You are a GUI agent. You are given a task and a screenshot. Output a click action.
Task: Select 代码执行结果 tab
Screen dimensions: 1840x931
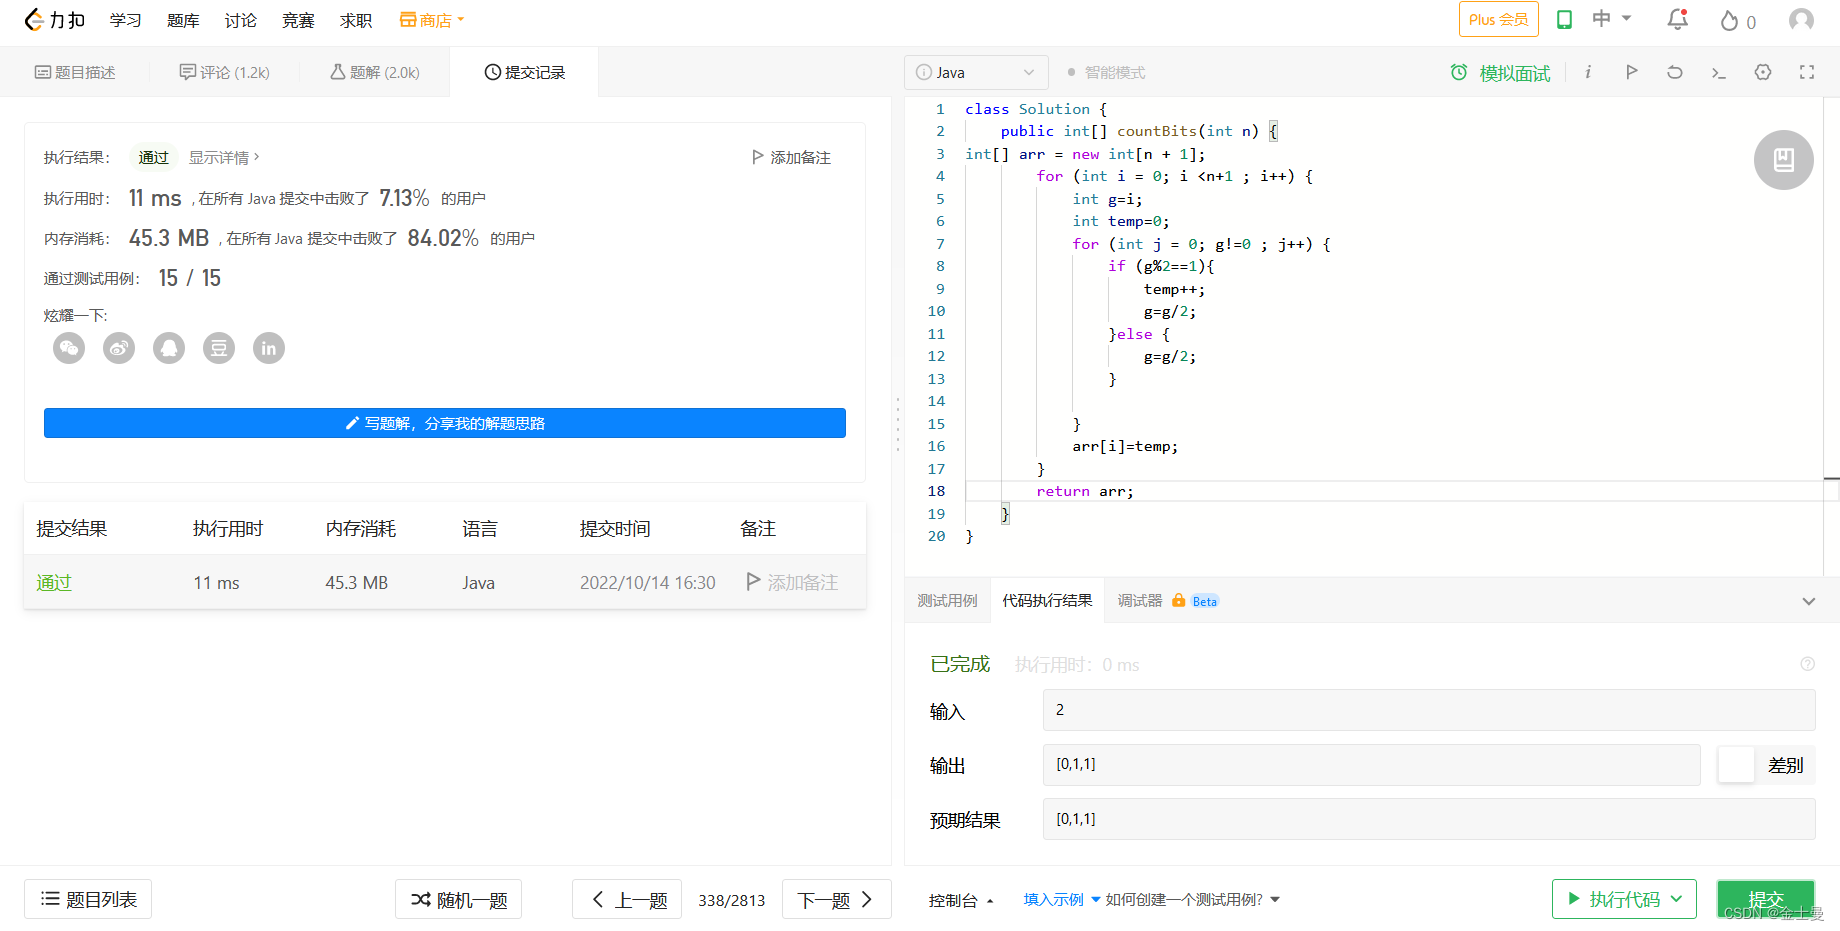point(1047,600)
